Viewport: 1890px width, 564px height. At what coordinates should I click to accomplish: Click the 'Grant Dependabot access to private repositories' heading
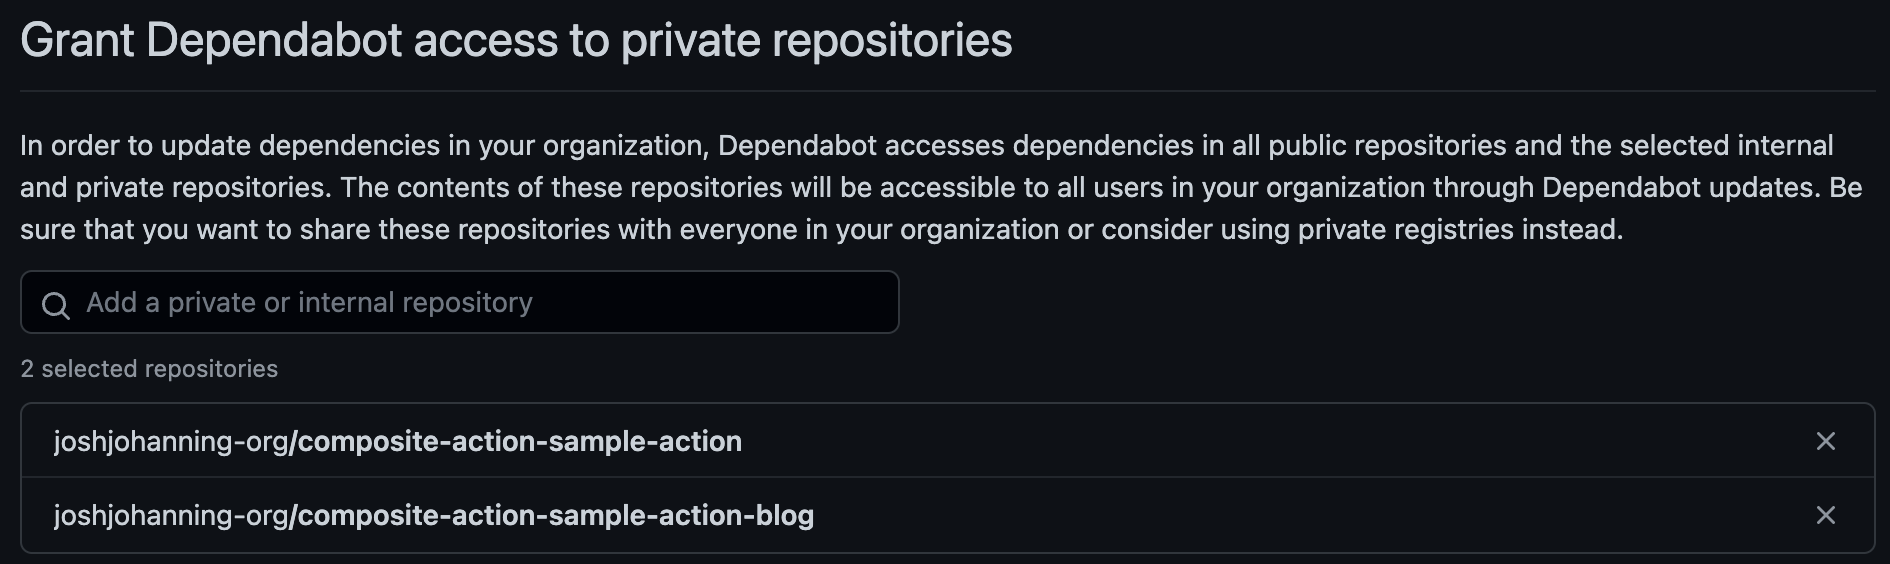pos(516,41)
